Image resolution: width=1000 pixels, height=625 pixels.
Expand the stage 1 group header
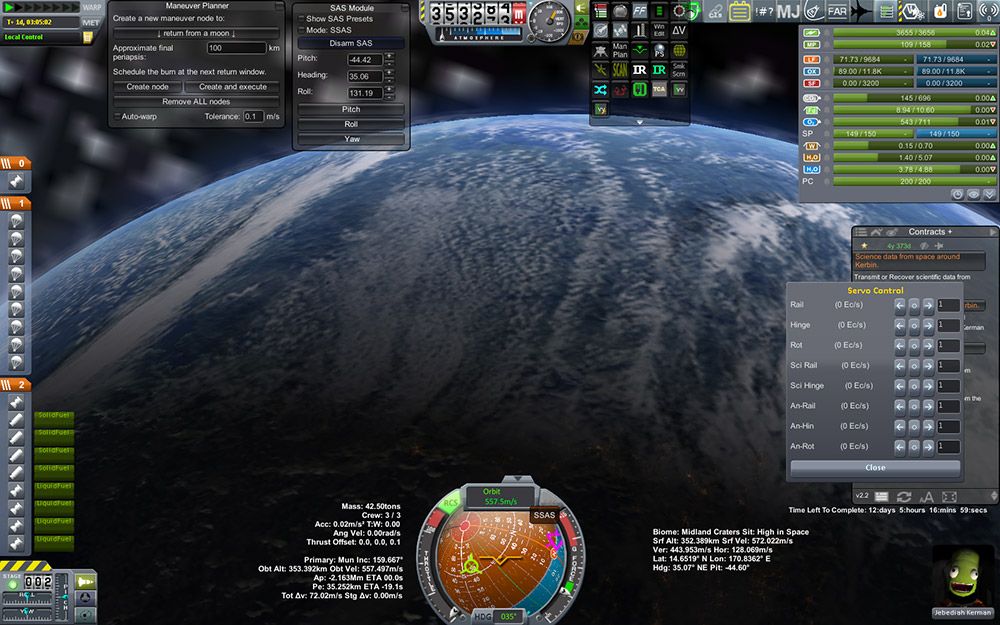tap(15, 203)
